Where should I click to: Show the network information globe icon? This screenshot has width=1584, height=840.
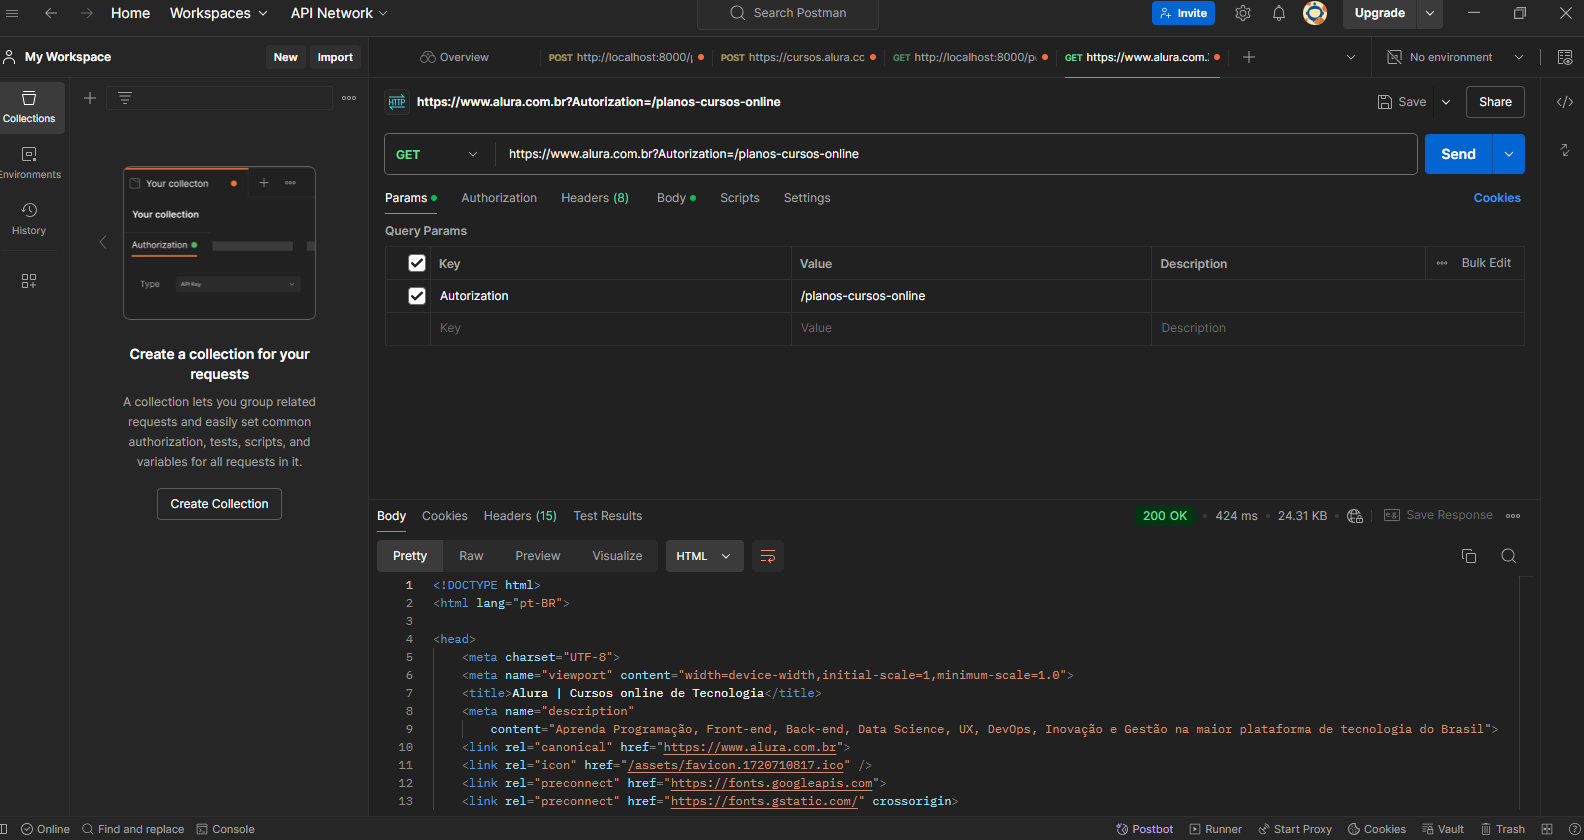[x=1355, y=516]
